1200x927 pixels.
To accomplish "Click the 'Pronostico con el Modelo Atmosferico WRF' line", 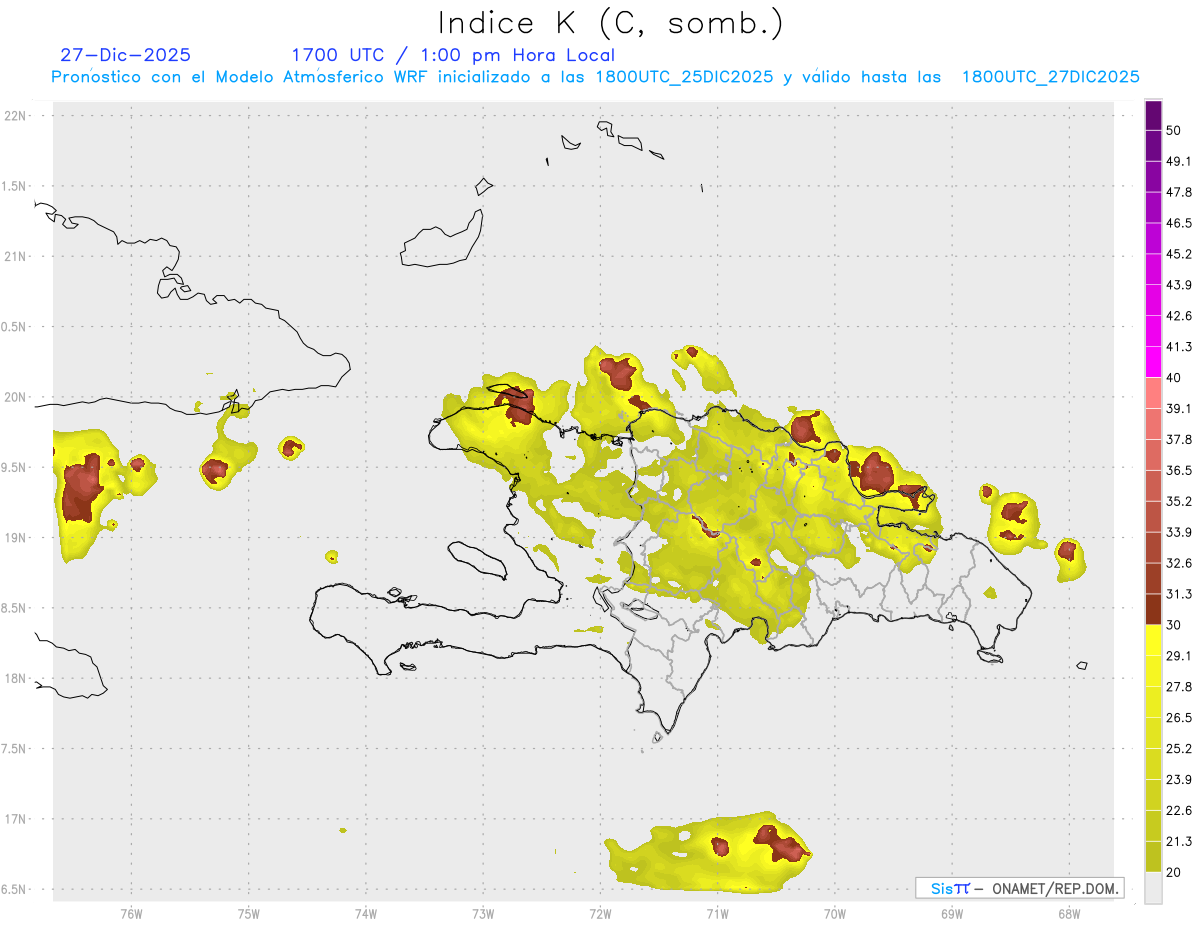I will coord(596,77).
